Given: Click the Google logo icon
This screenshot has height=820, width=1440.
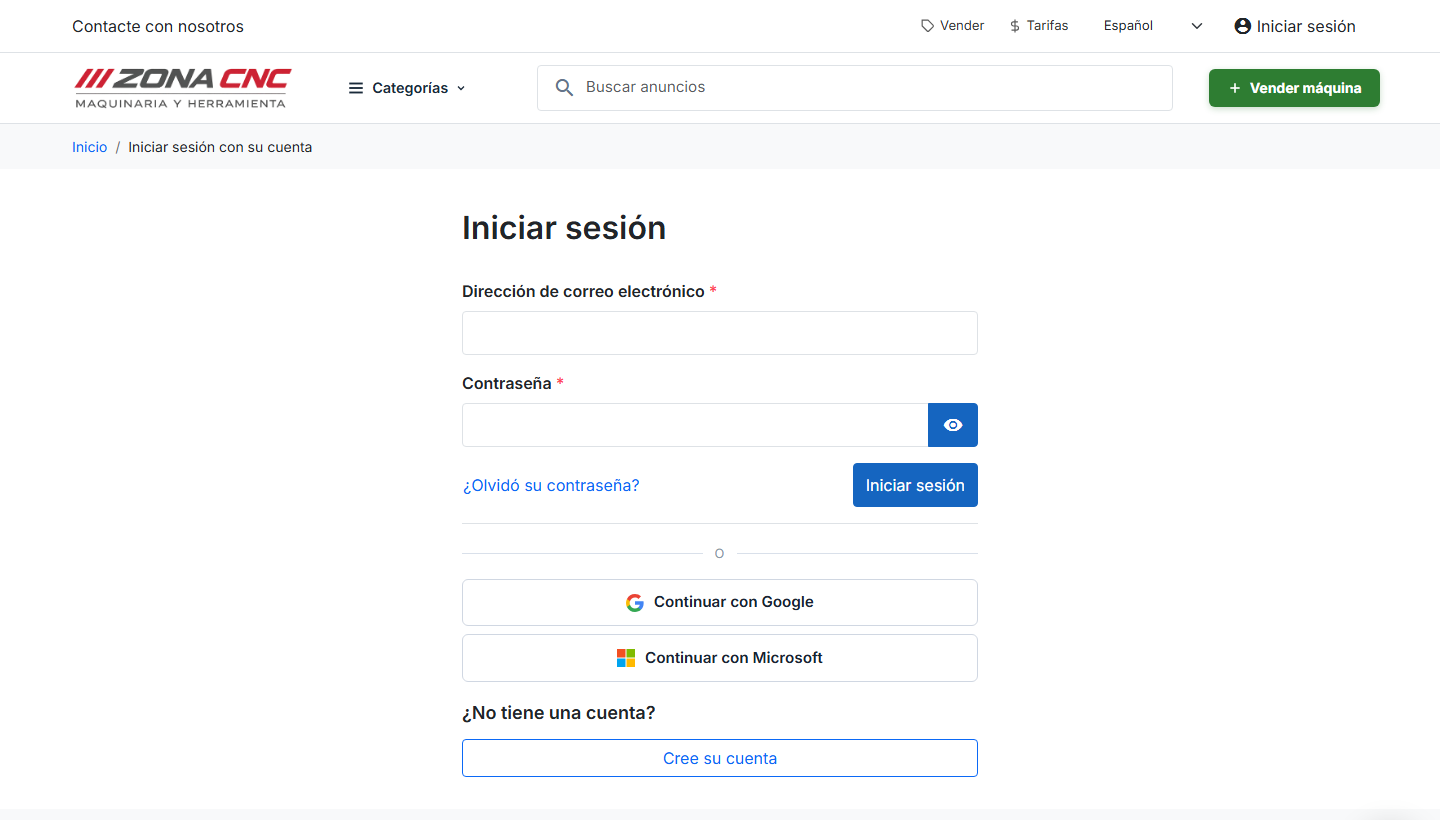Looking at the screenshot, I should (x=635, y=602).
